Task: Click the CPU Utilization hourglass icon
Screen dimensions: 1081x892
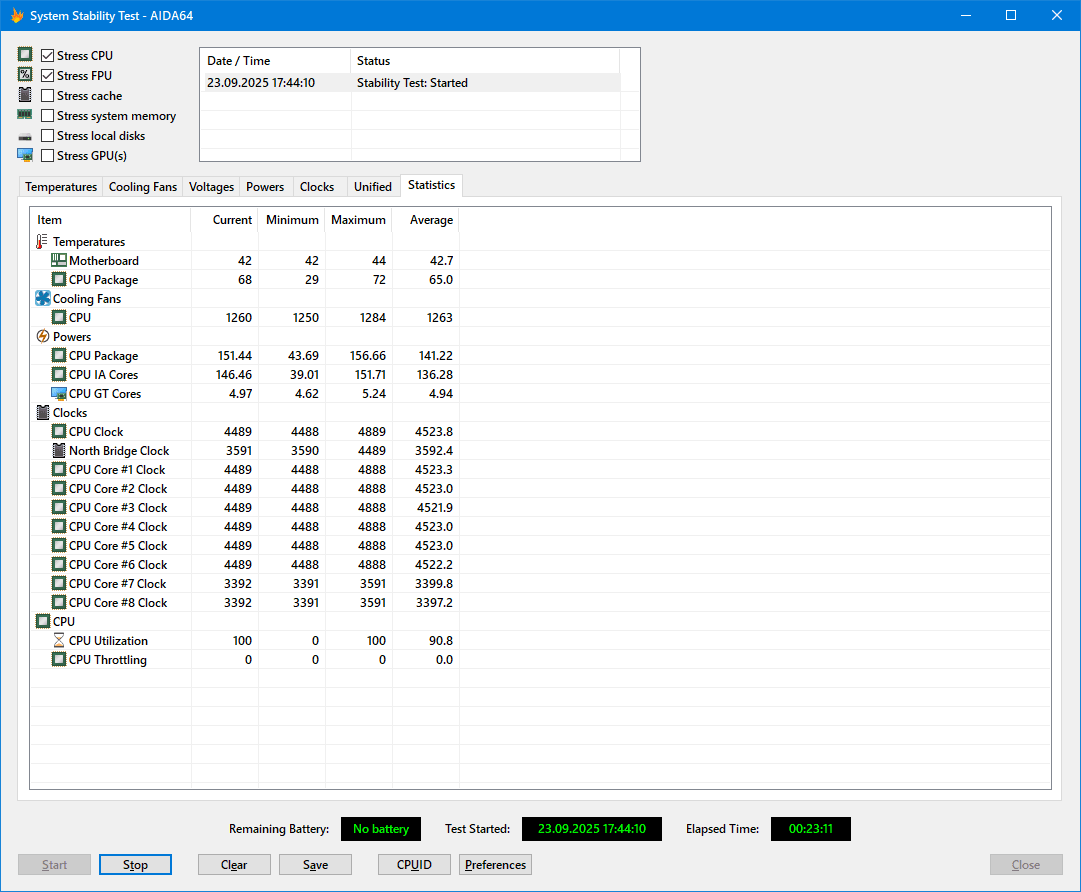Action: point(59,641)
